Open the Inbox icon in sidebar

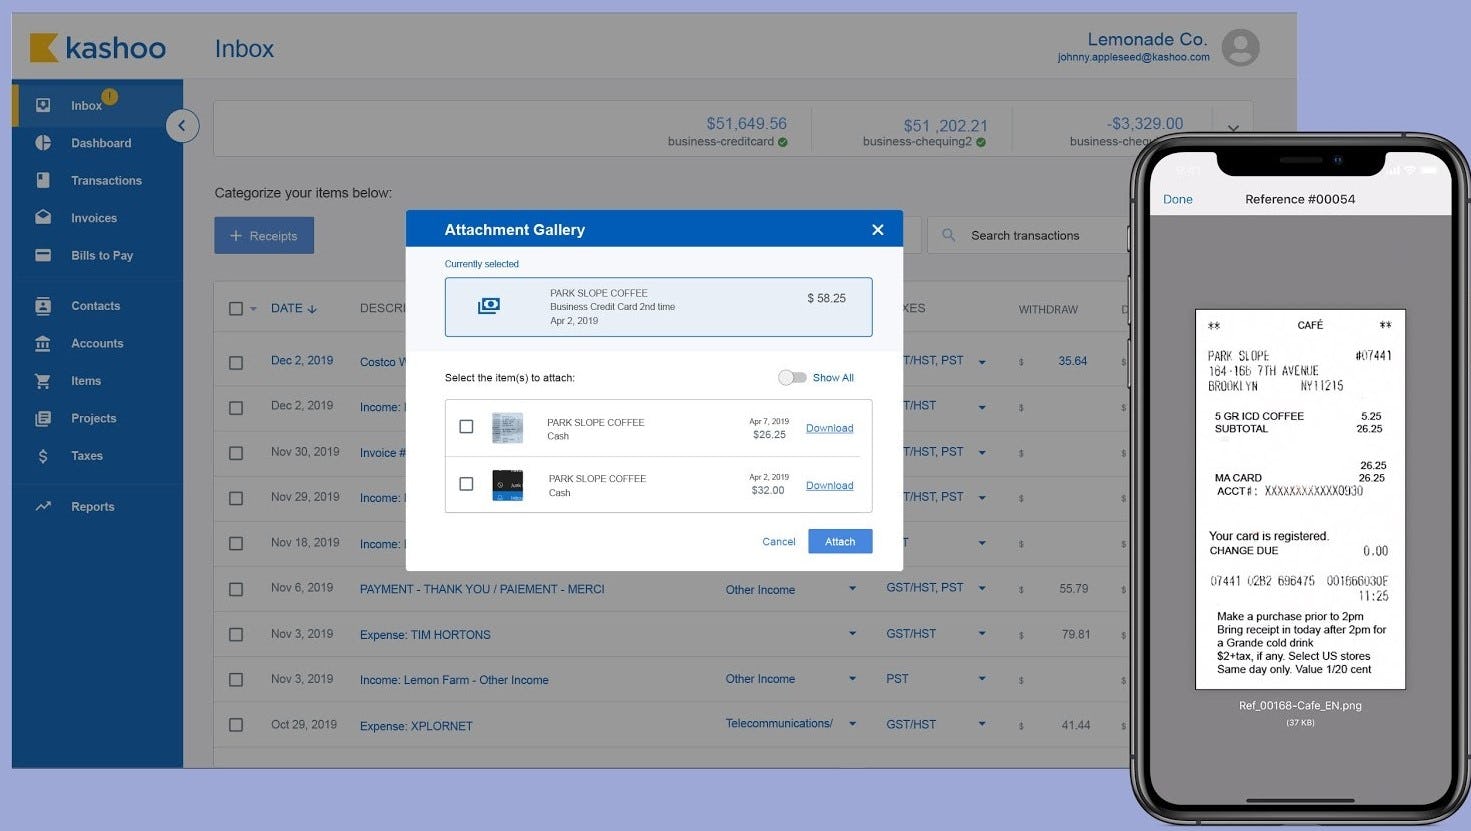click(43, 105)
